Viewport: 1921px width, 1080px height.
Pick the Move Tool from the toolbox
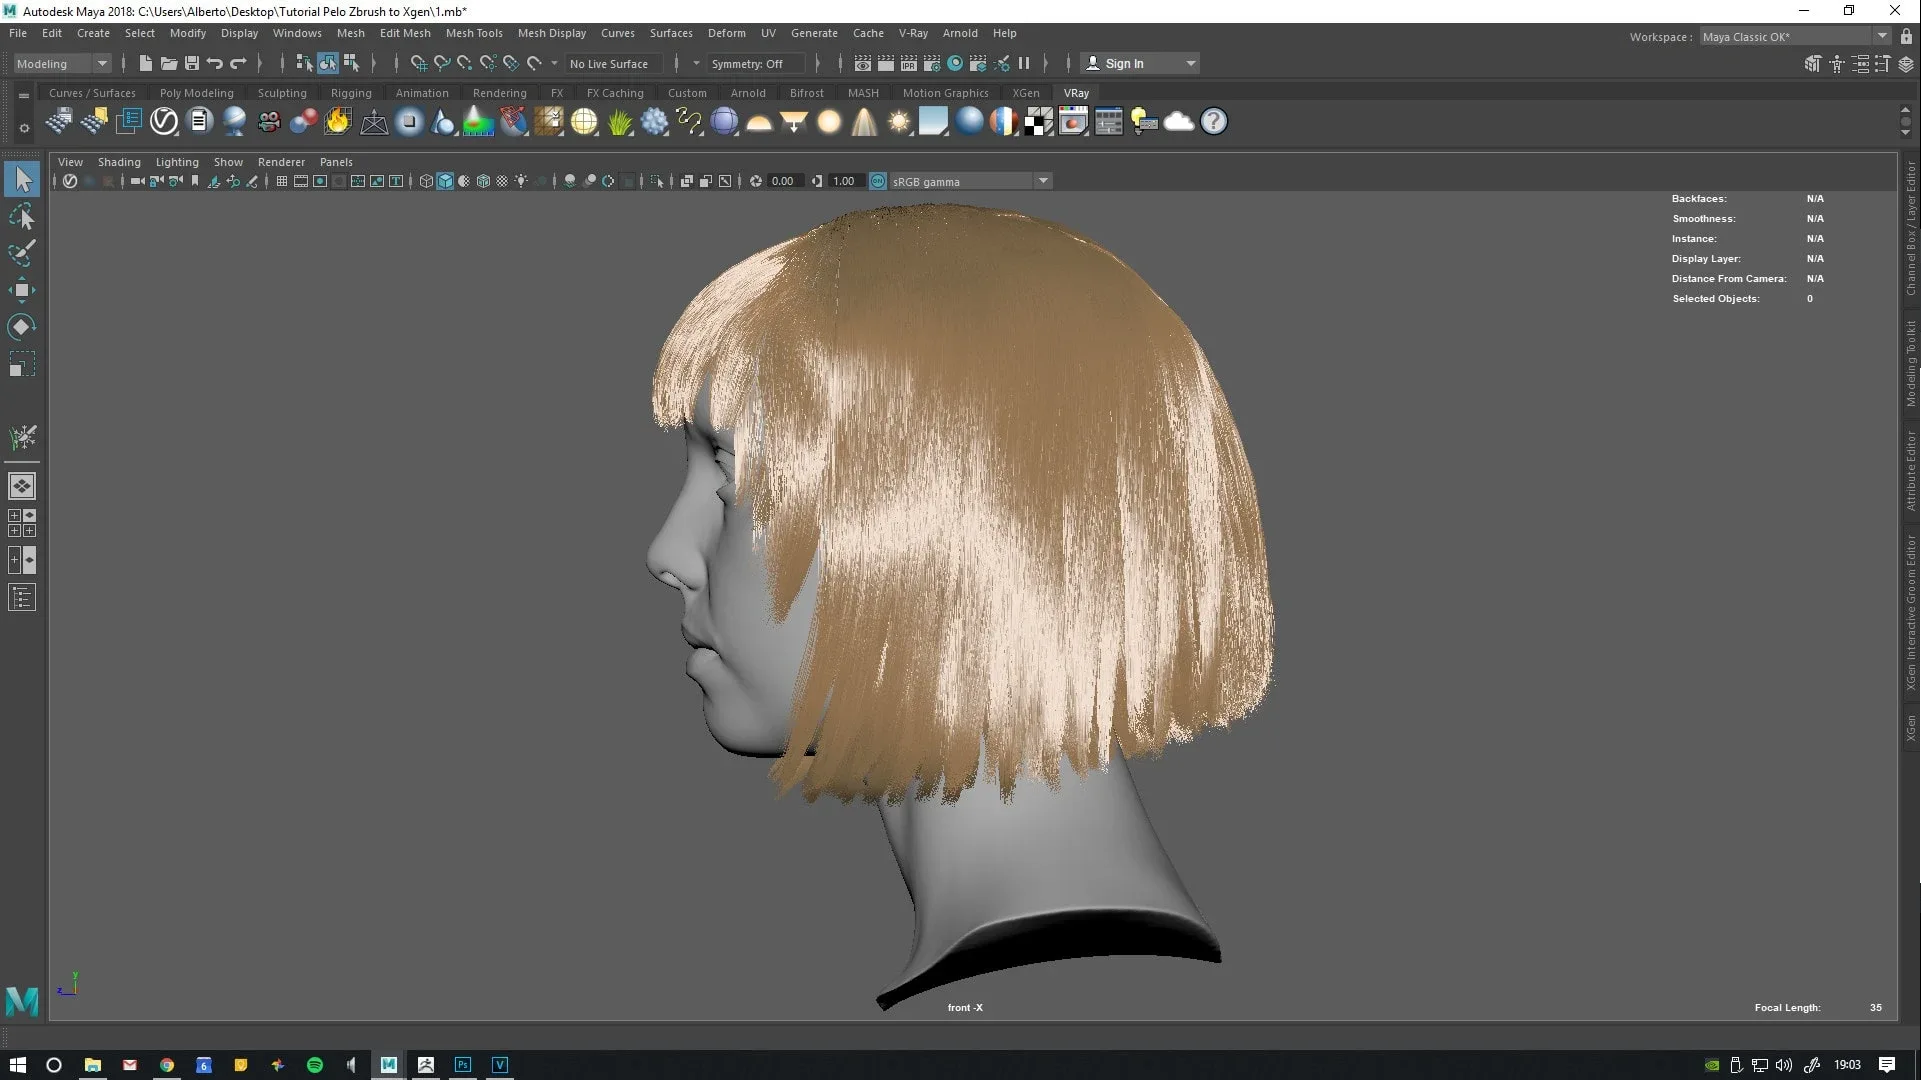tap(22, 290)
